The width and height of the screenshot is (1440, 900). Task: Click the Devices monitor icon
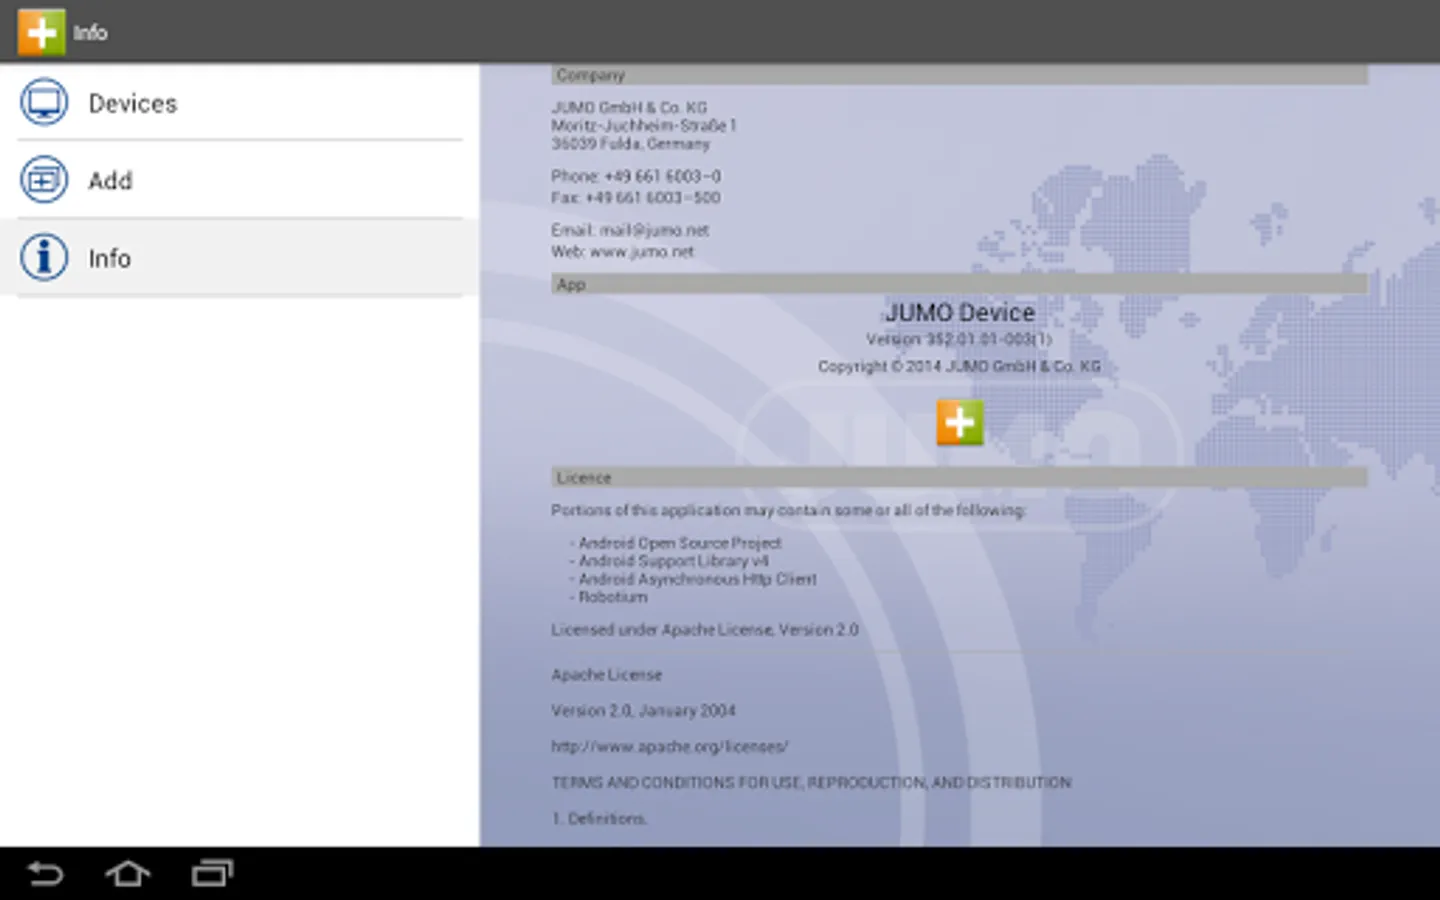44,102
